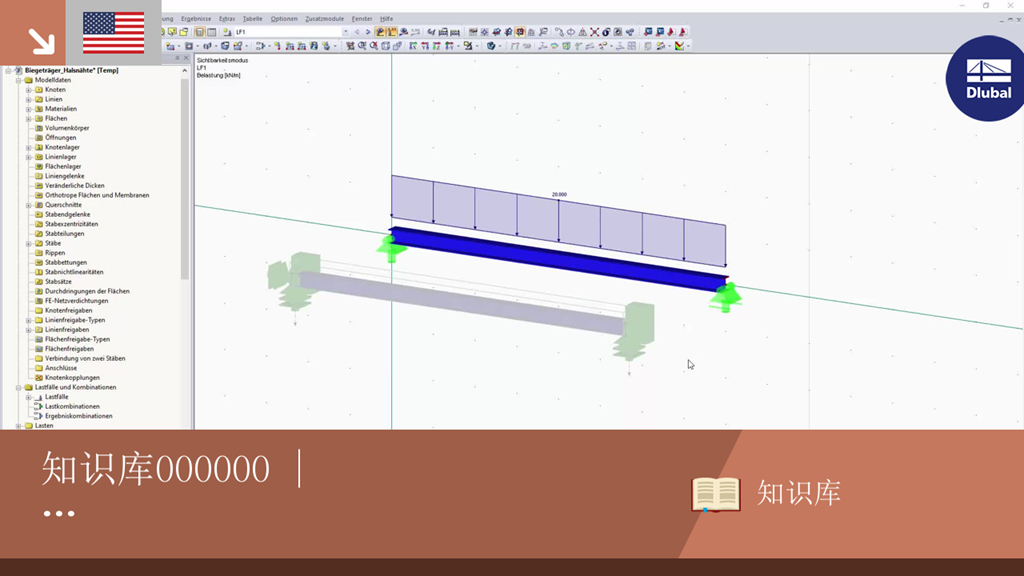Open the edit load cases icon beside LF1

click(227, 32)
